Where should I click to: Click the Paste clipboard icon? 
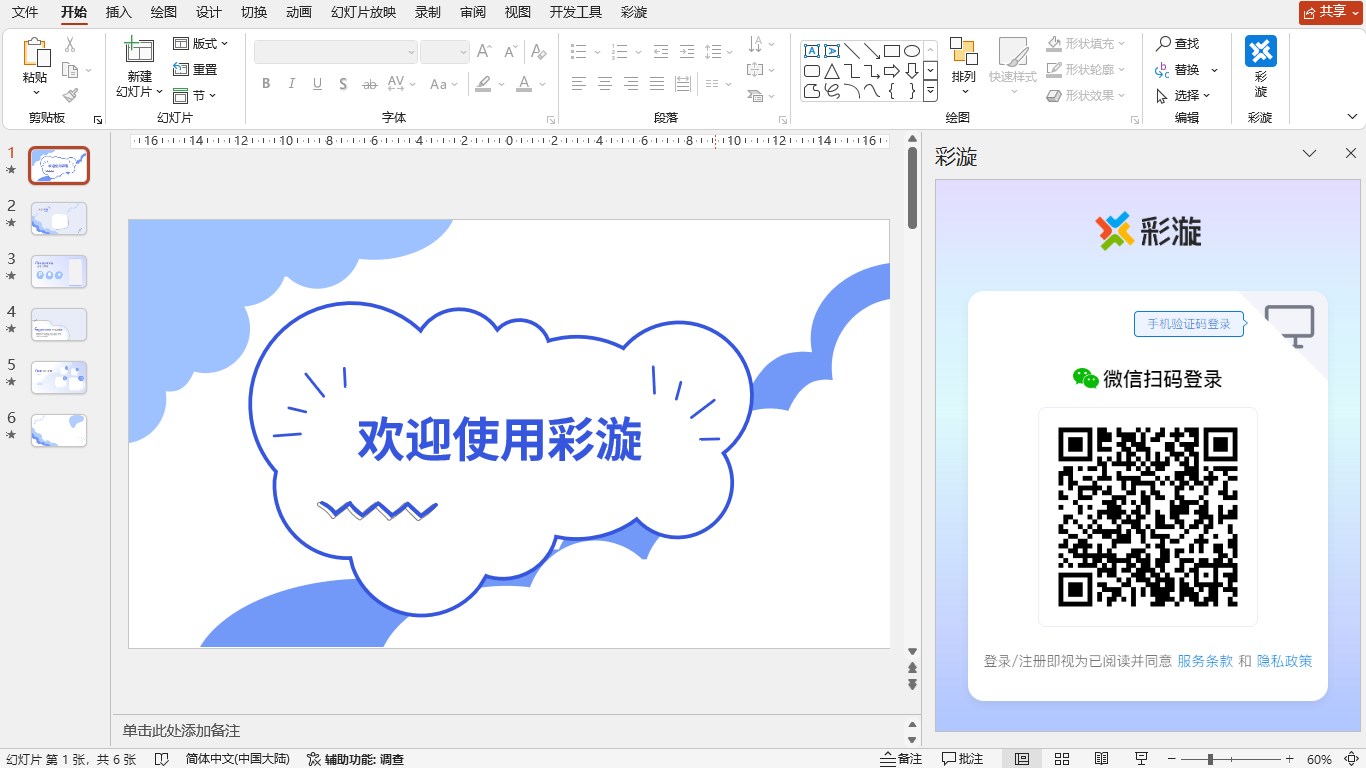pos(36,54)
